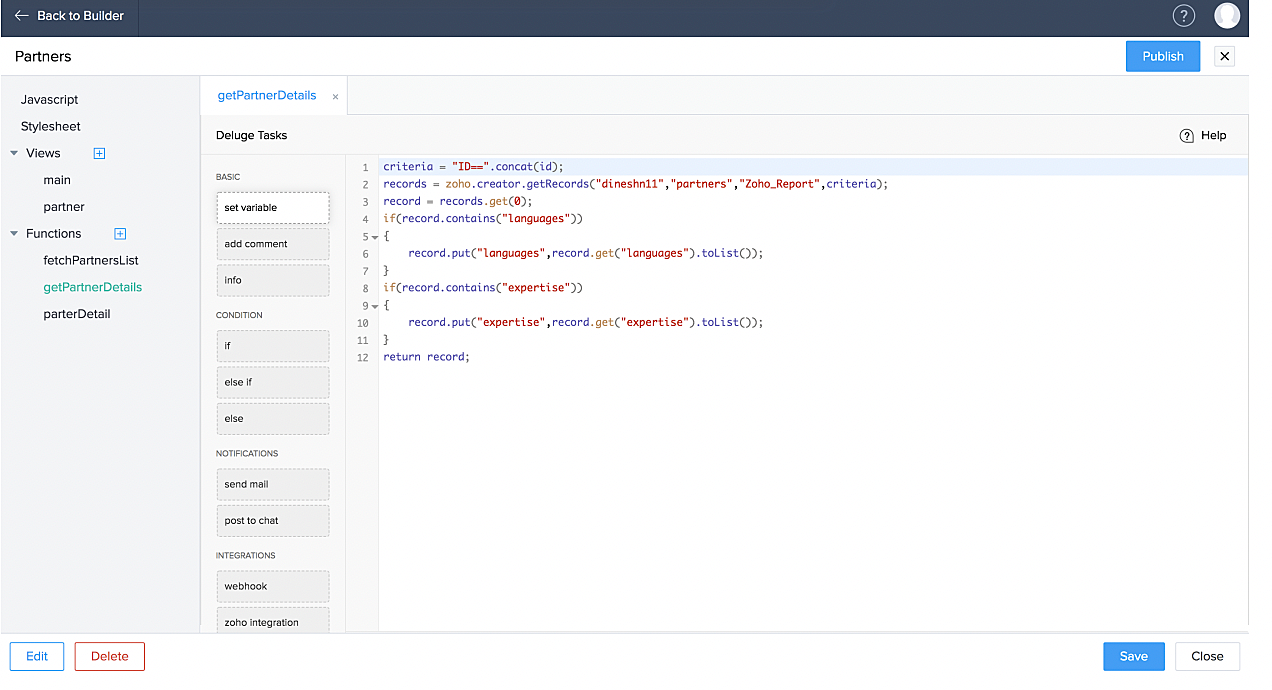The image size is (1272, 690).
Task: Choose the send mail notification block
Action: [272, 484]
